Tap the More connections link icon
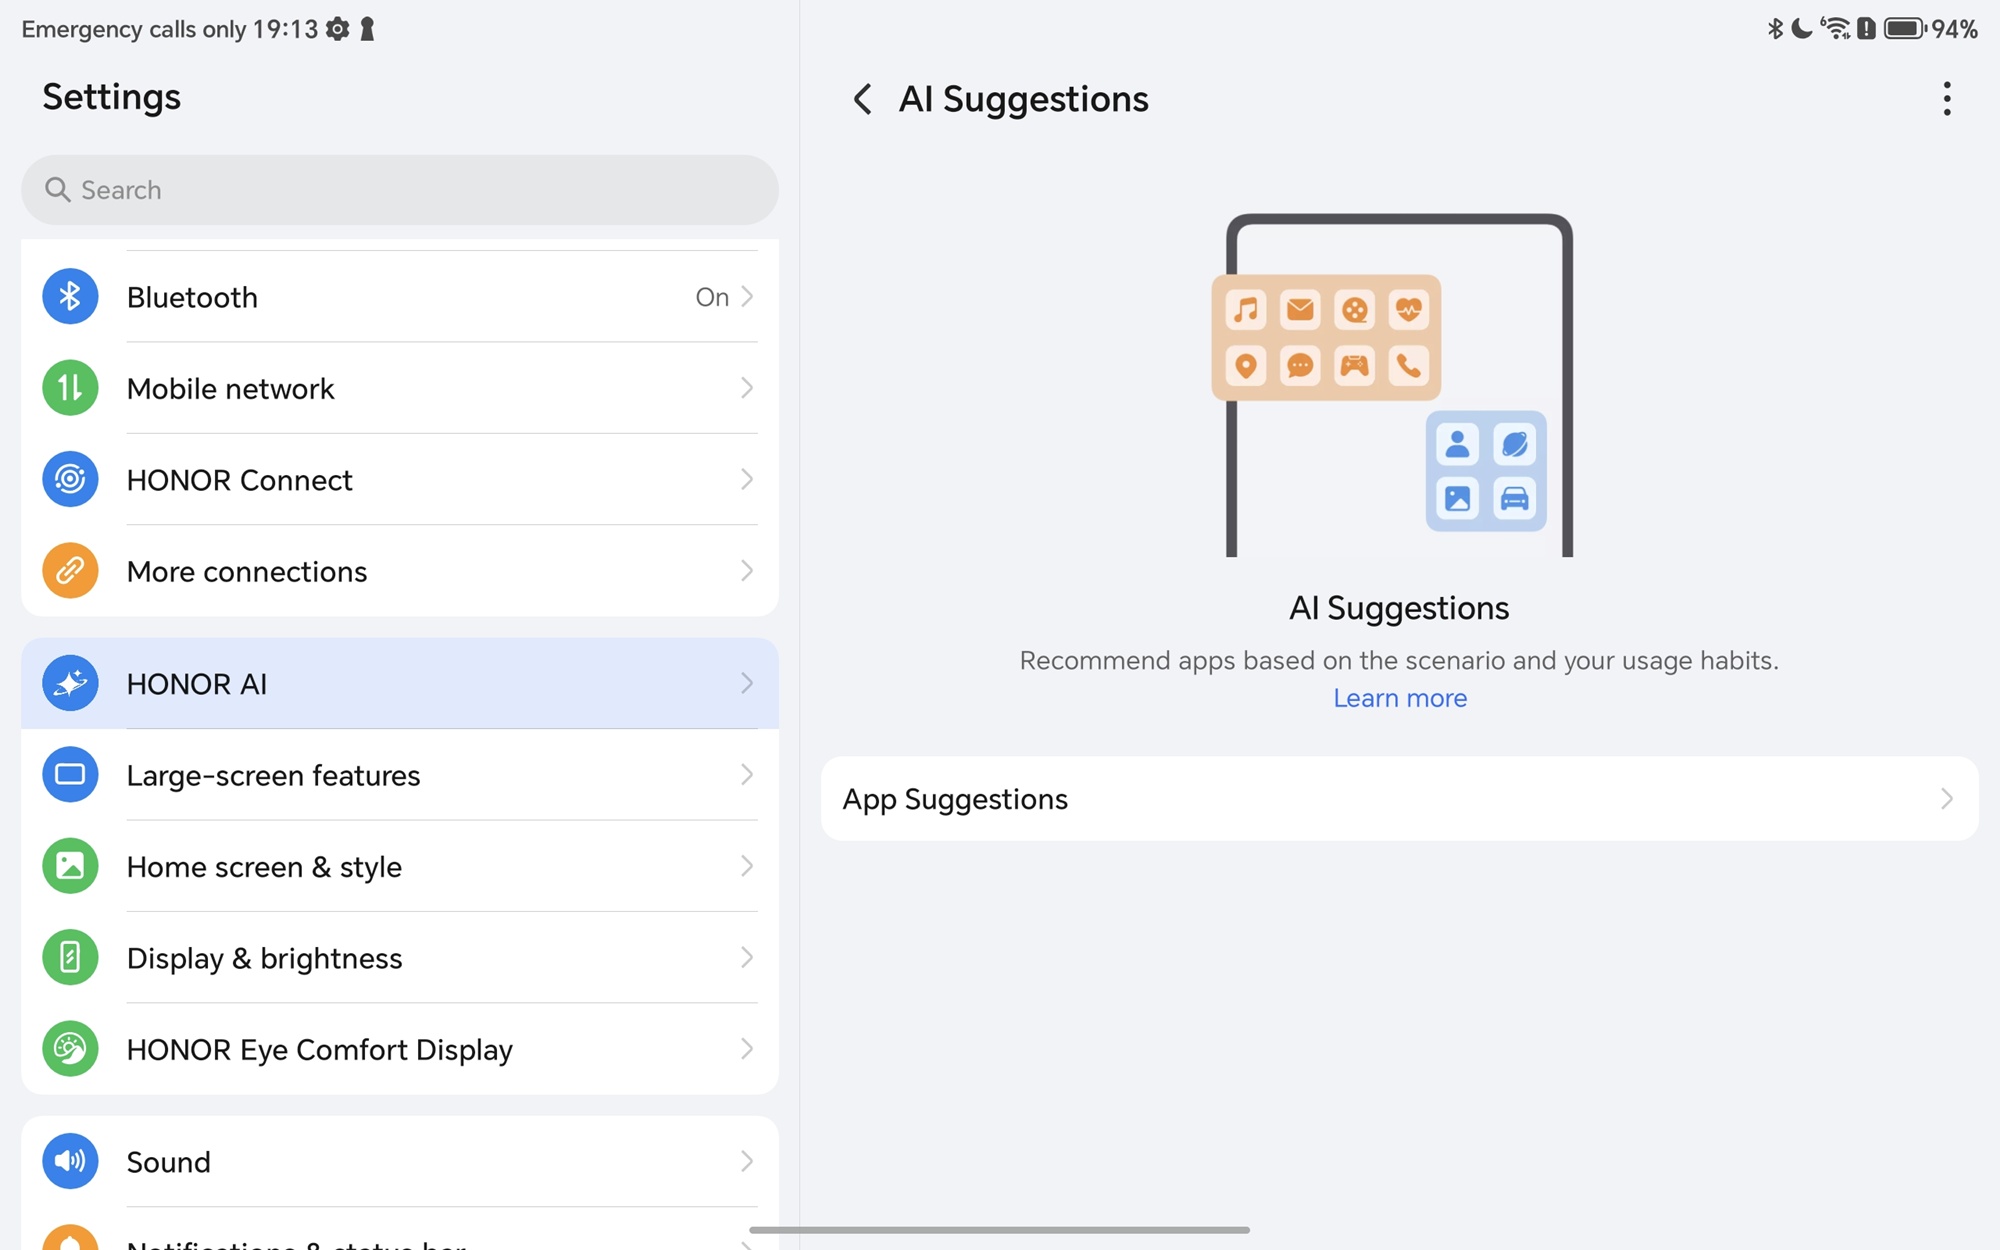The height and width of the screenshot is (1250, 2000). pos(70,571)
